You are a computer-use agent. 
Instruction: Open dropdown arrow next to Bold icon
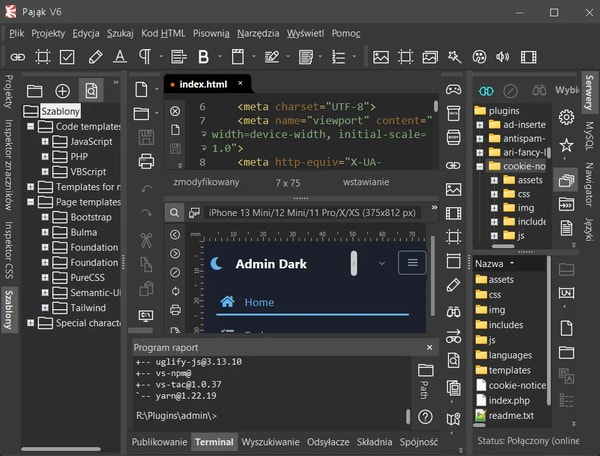pyautogui.click(x=220, y=57)
